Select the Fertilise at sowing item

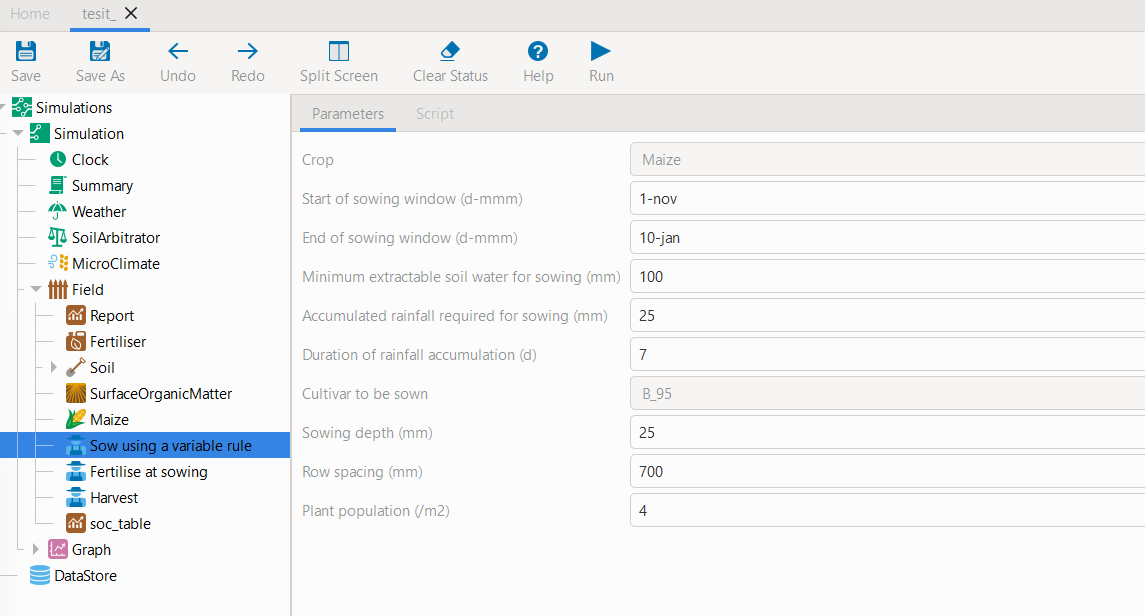(x=148, y=472)
